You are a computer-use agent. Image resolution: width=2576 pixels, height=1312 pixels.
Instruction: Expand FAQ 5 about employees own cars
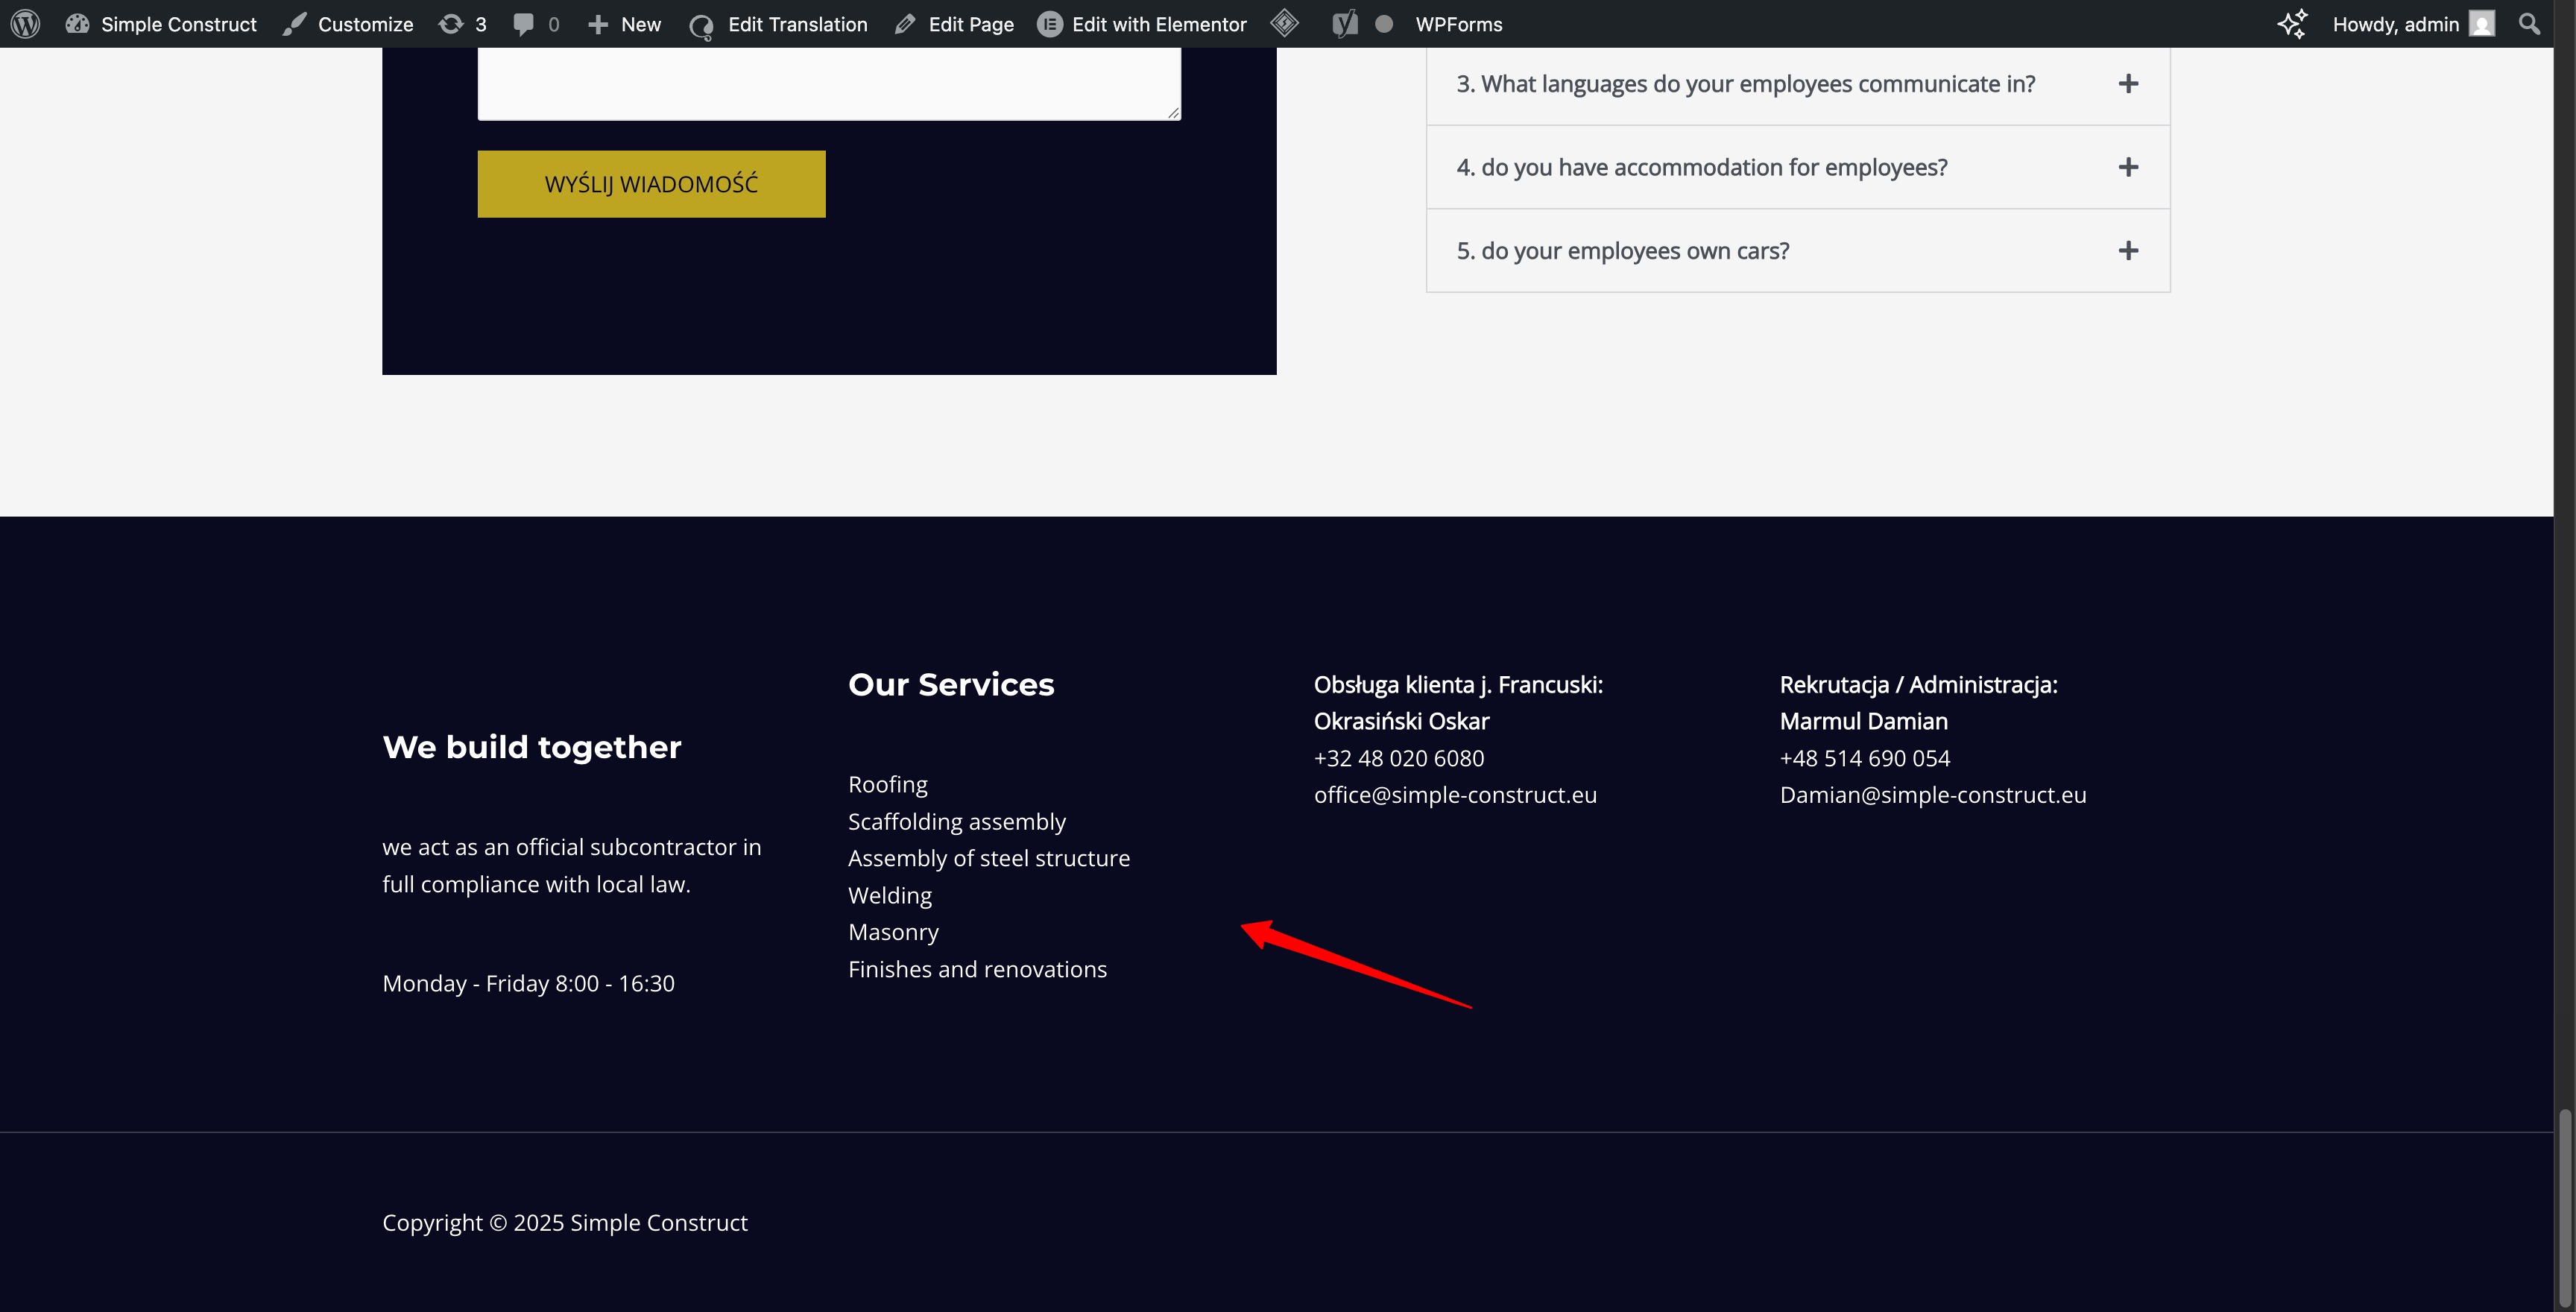(1798, 251)
